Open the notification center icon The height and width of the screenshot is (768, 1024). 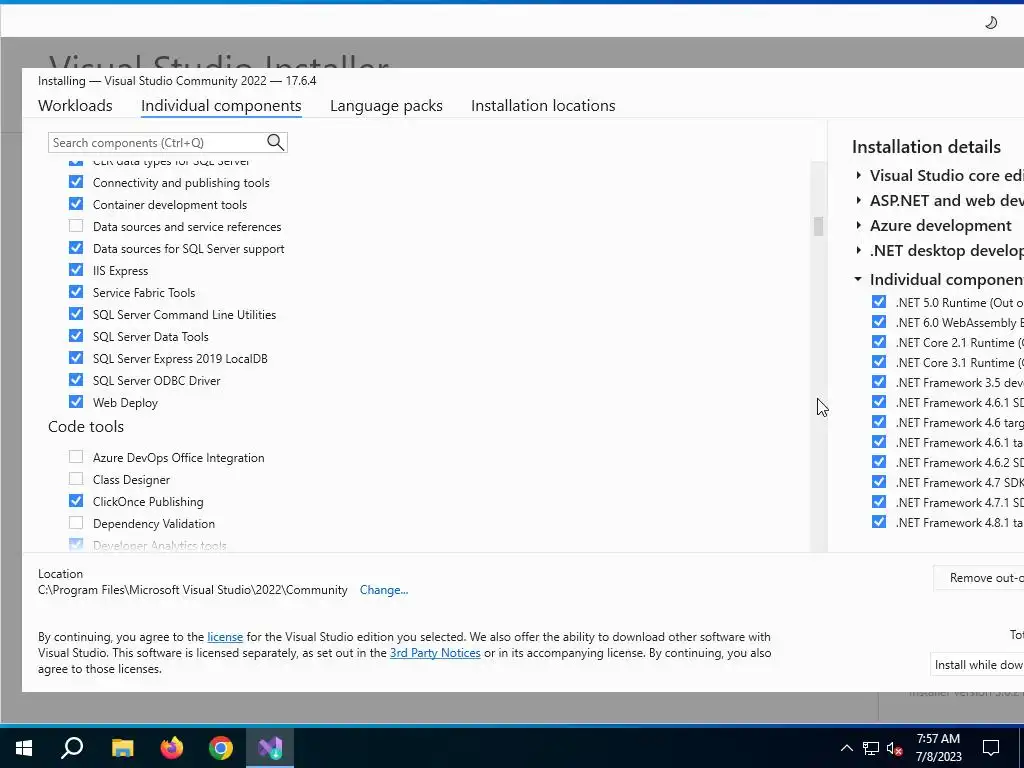click(991, 748)
